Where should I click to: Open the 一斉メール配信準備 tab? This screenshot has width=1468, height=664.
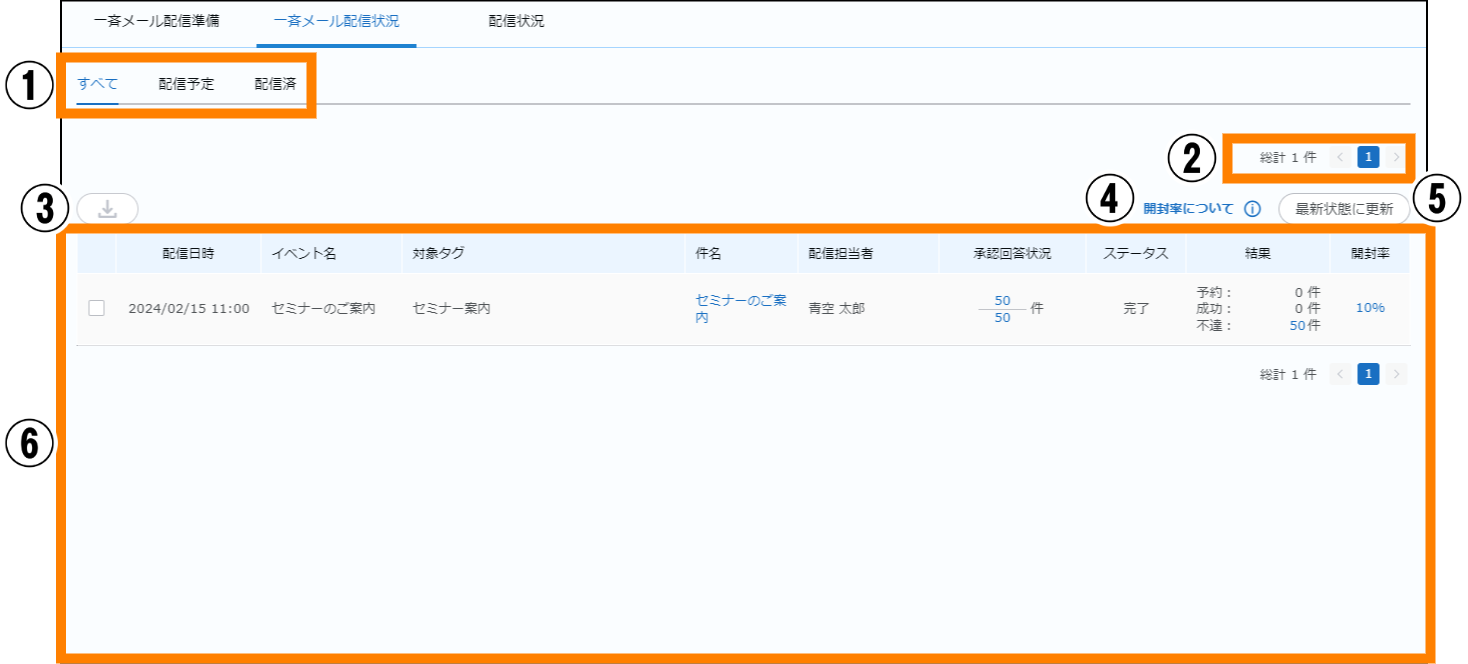click(x=156, y=21)
